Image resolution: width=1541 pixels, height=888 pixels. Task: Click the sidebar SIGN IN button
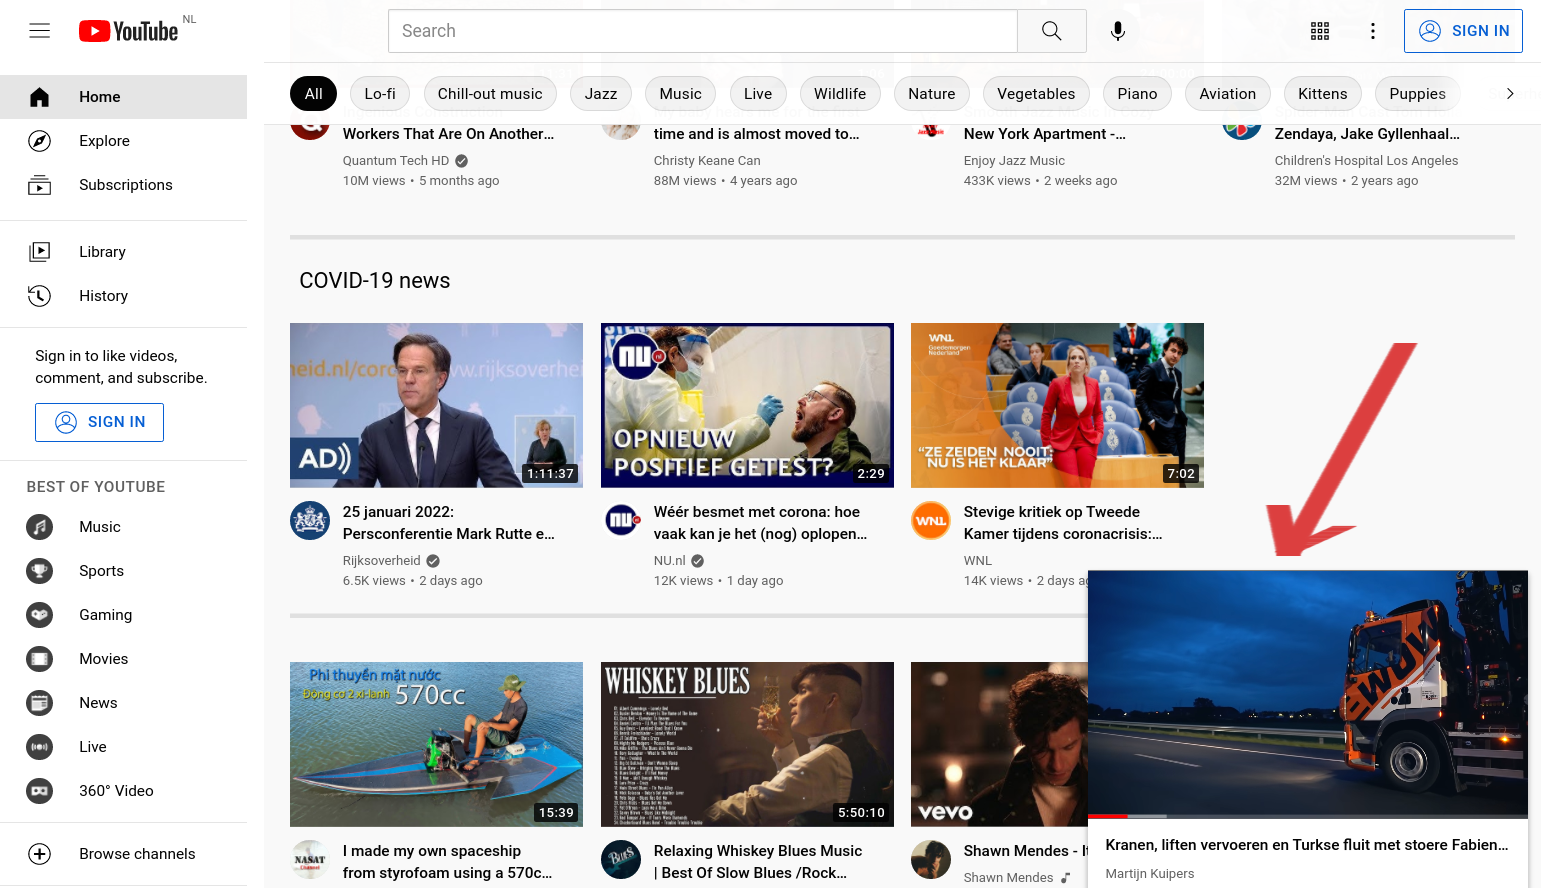pyautogui.click(x=99, y=422)
